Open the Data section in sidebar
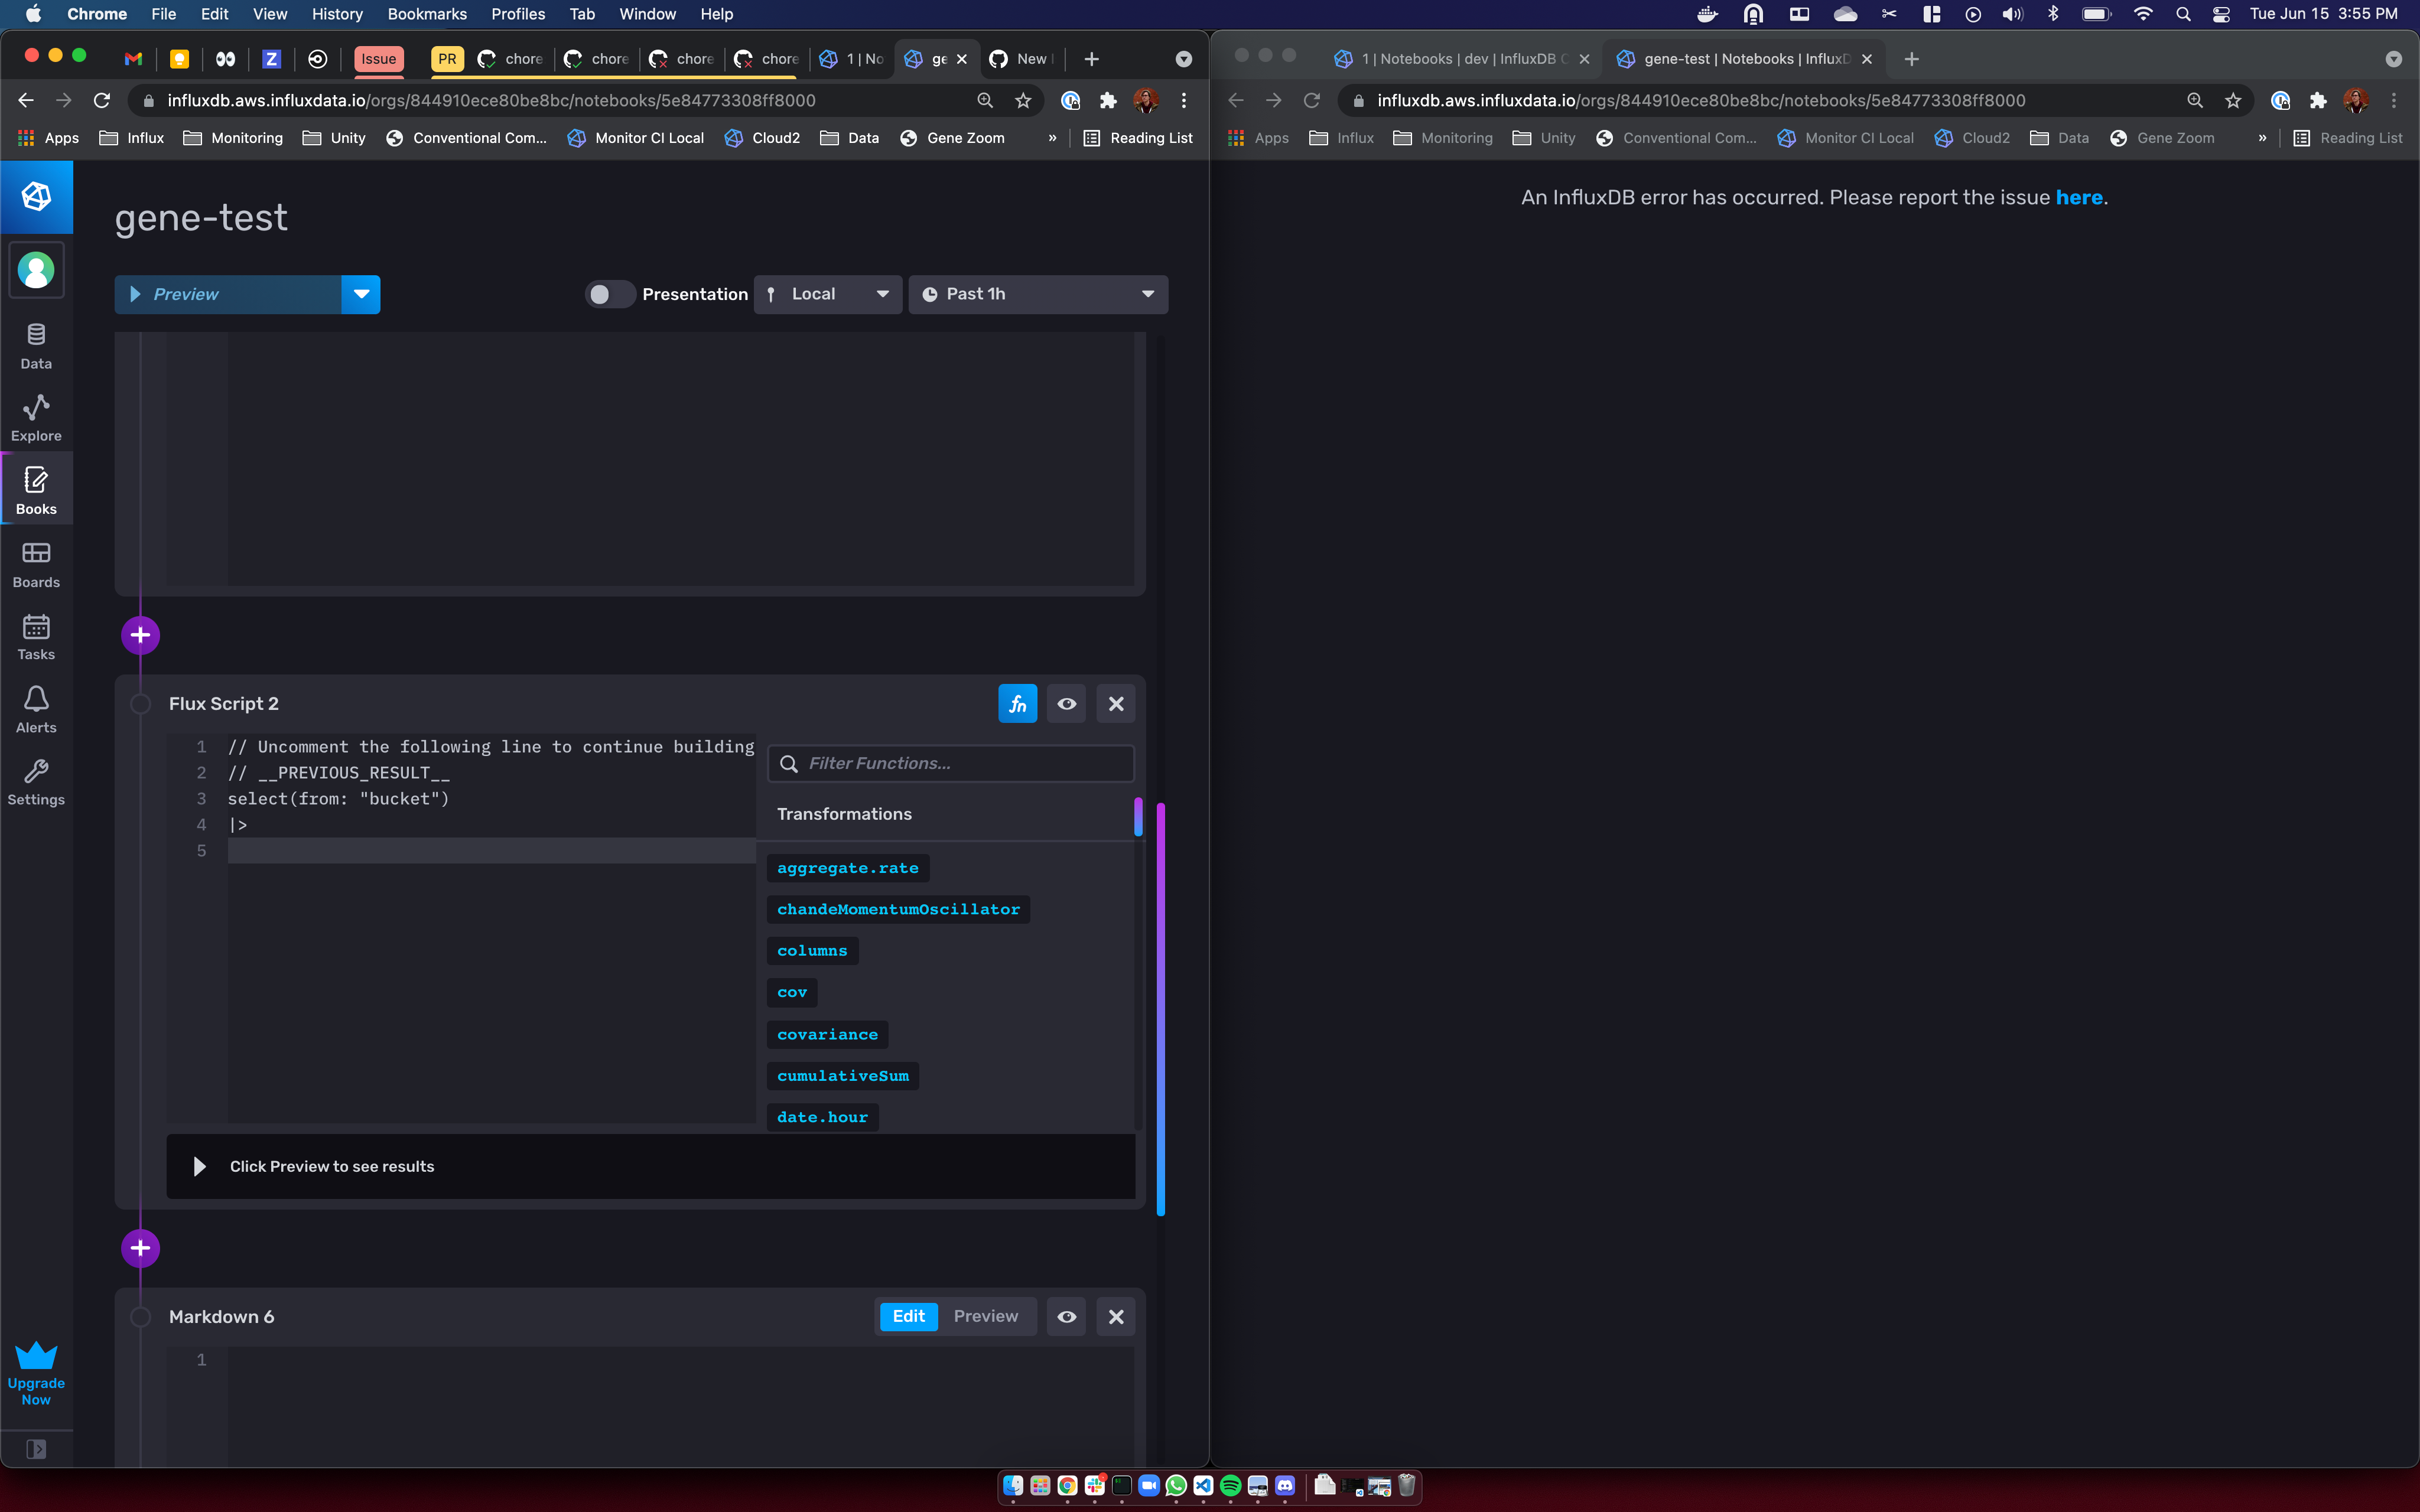Viewport: 2420px width, 1512px height. click(x=36, y=346)
